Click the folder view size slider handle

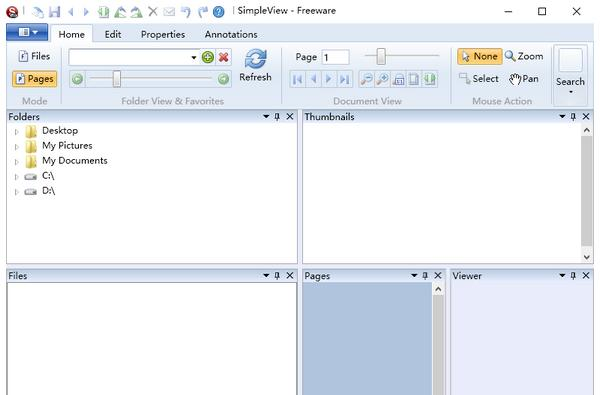[117, 79]
